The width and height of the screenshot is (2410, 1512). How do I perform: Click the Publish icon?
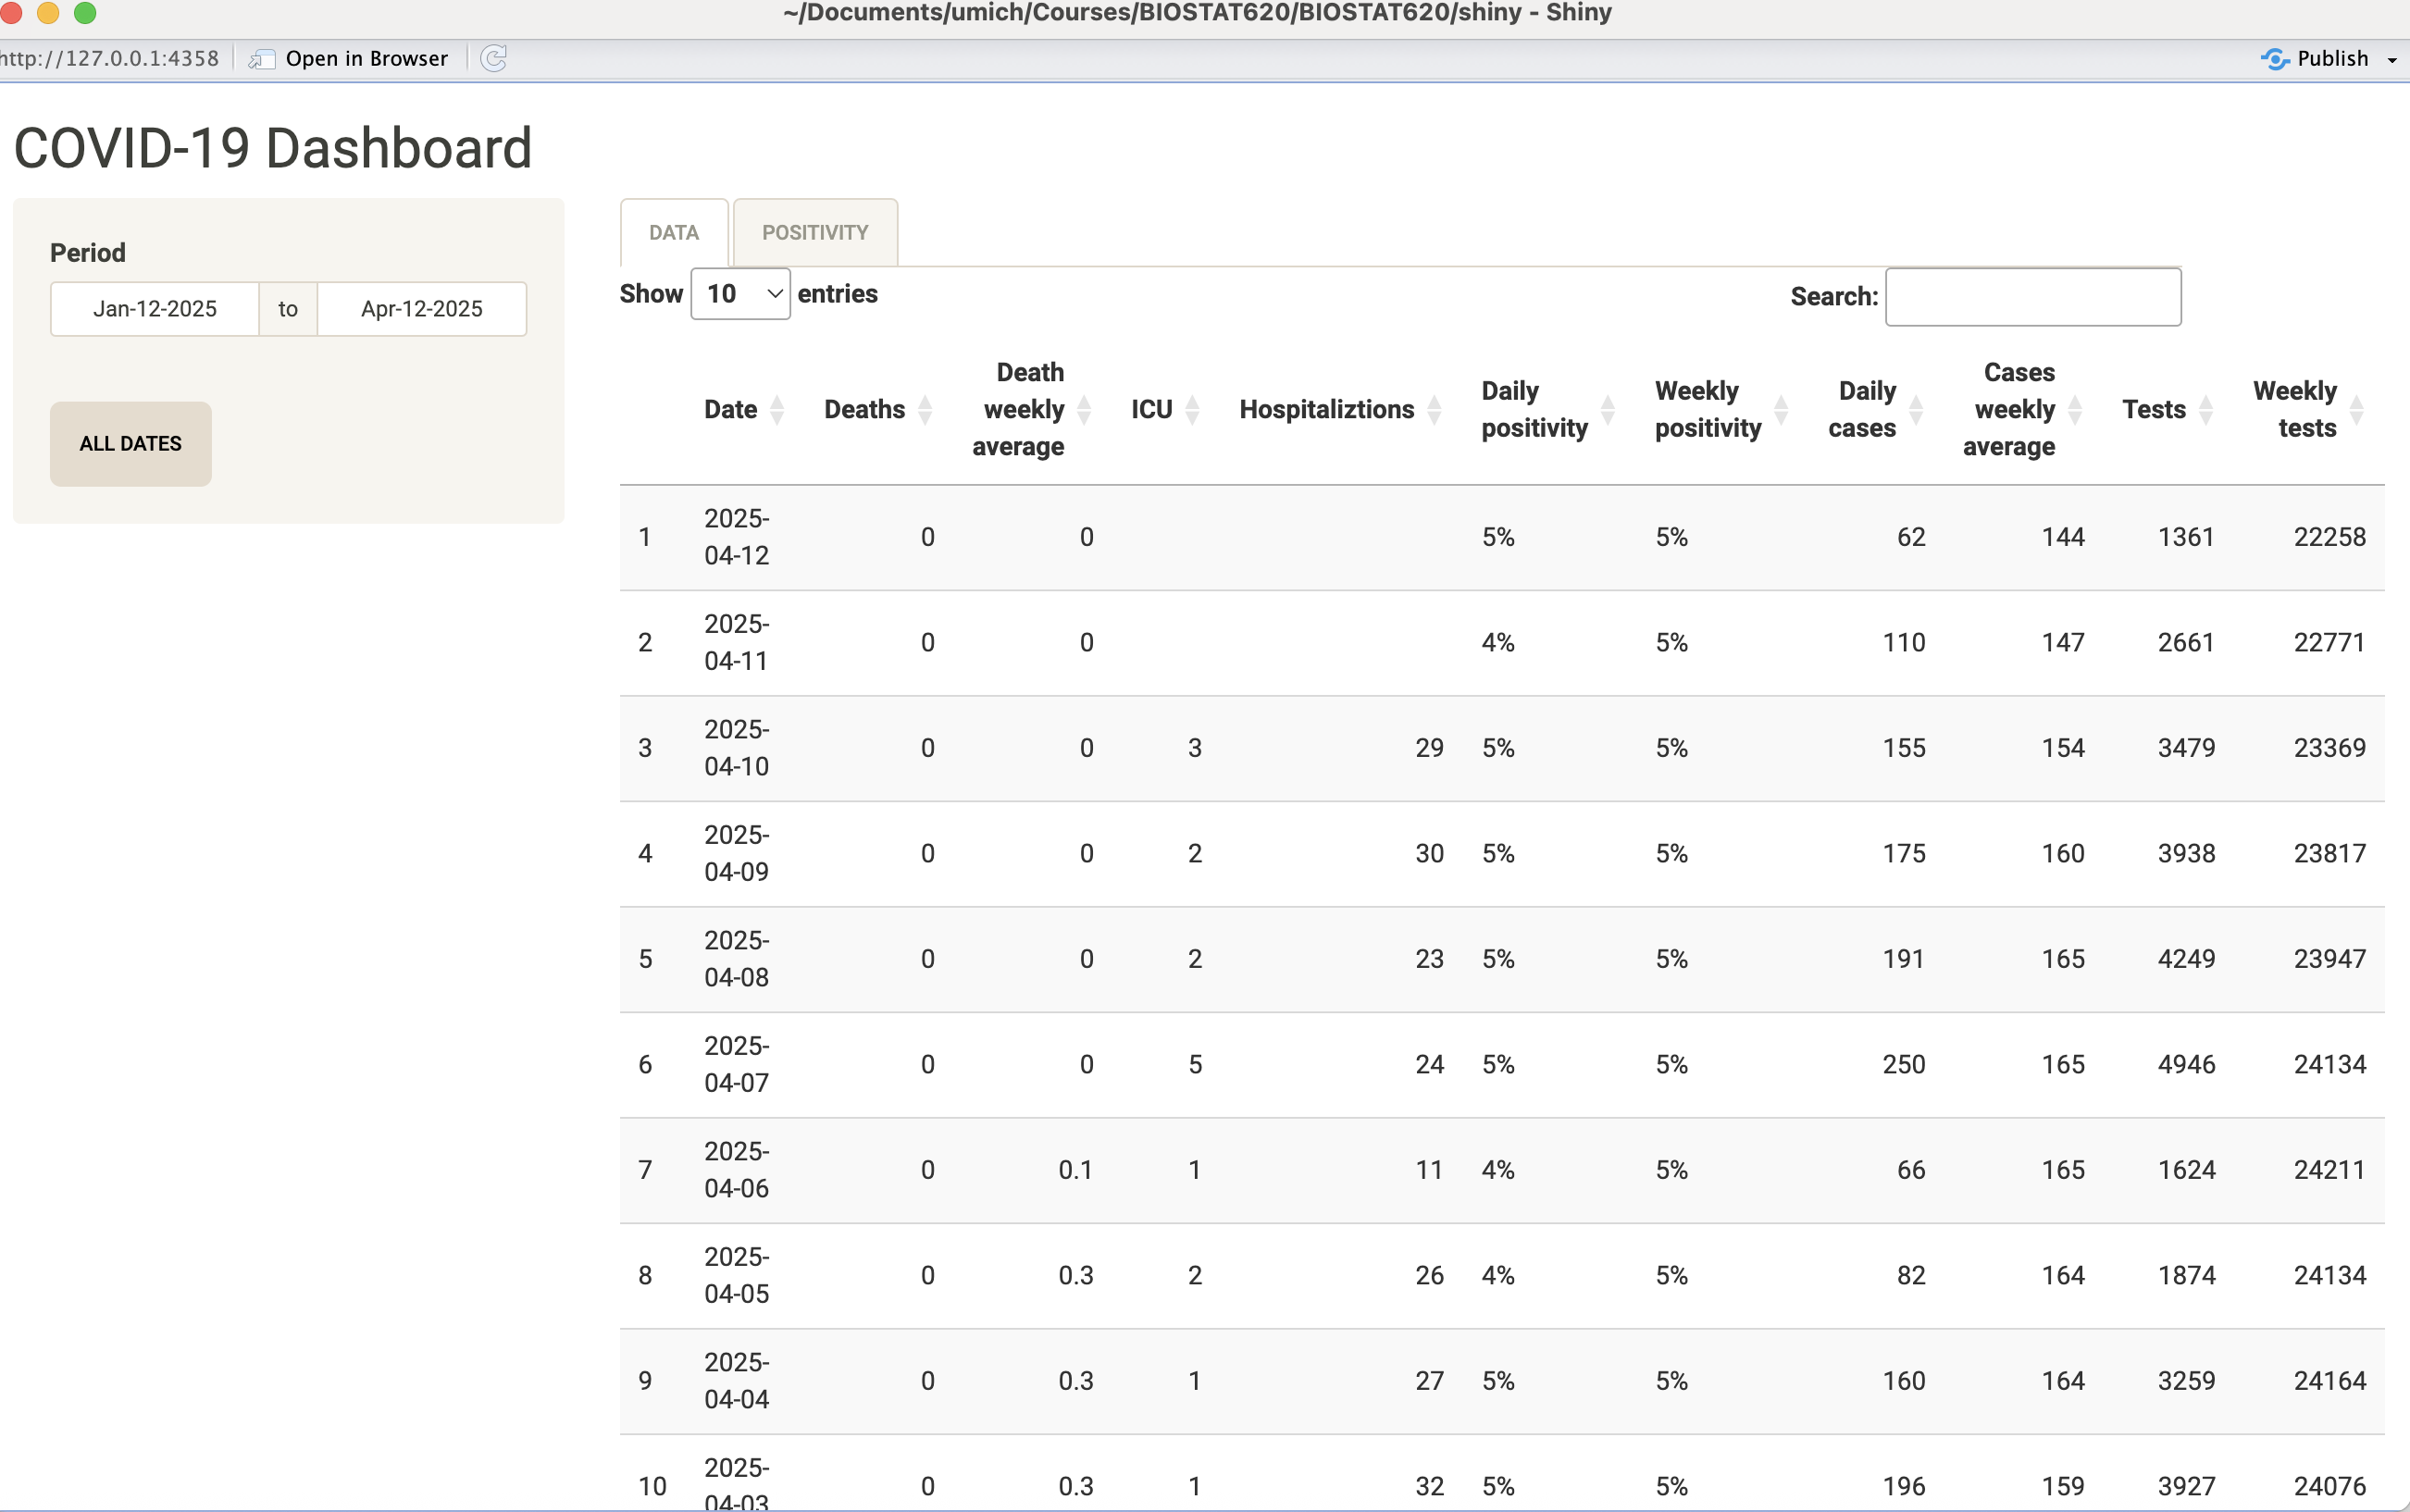(x=2275, y=59)
